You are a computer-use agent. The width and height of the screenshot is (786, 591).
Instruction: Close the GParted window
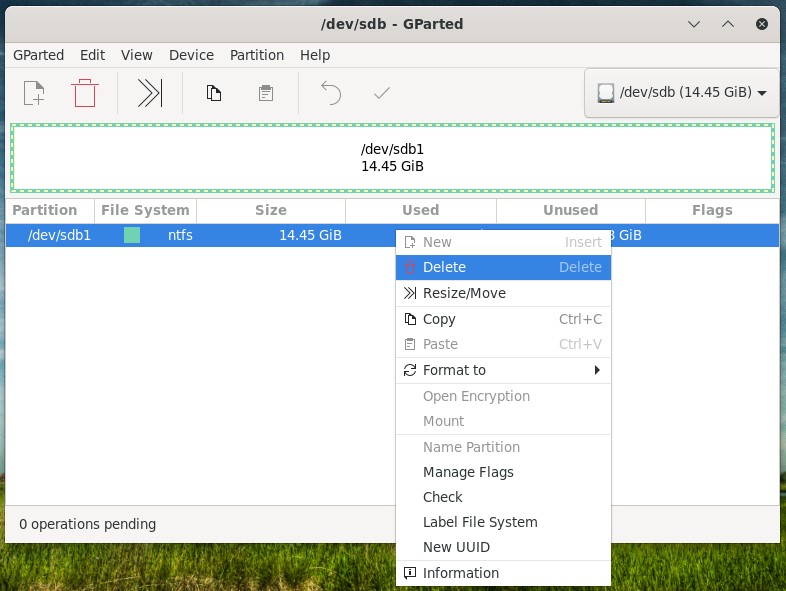(x=762, y=24)
